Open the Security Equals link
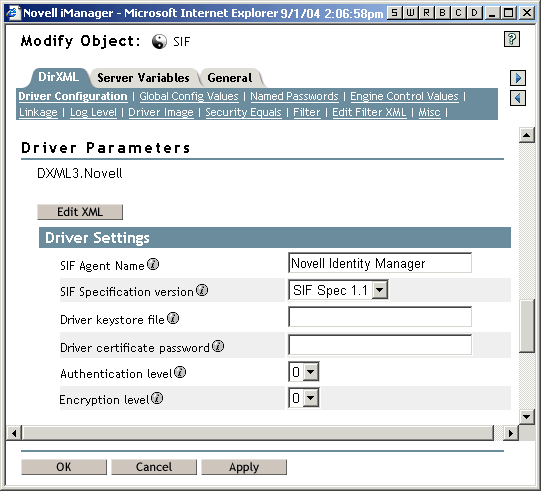The height and width of the screenshot is (491, 541). coord(243,112)
